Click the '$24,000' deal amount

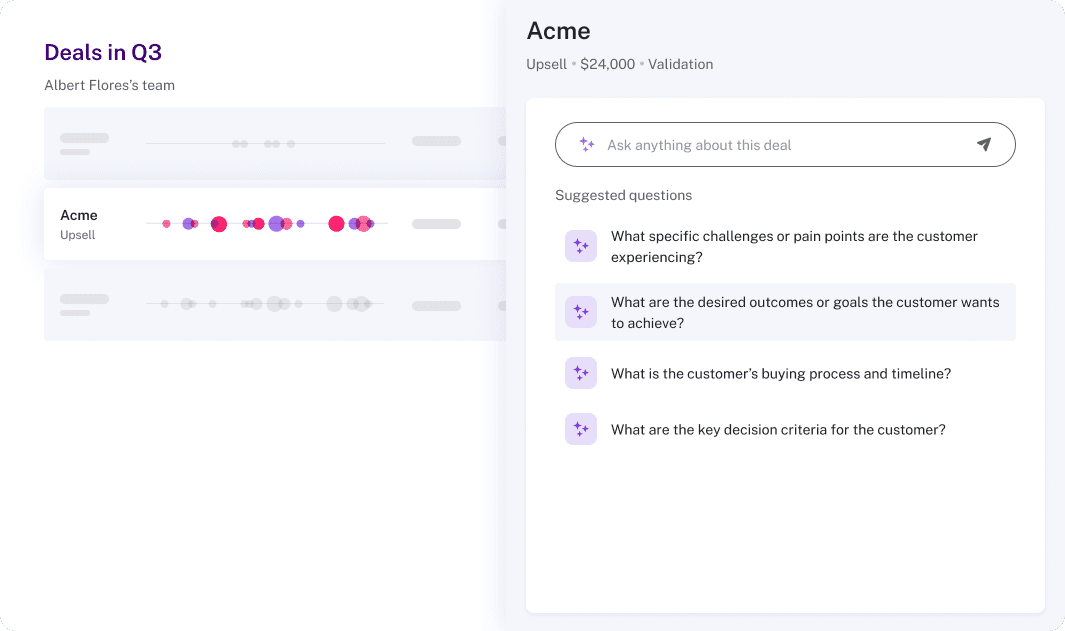607,64
